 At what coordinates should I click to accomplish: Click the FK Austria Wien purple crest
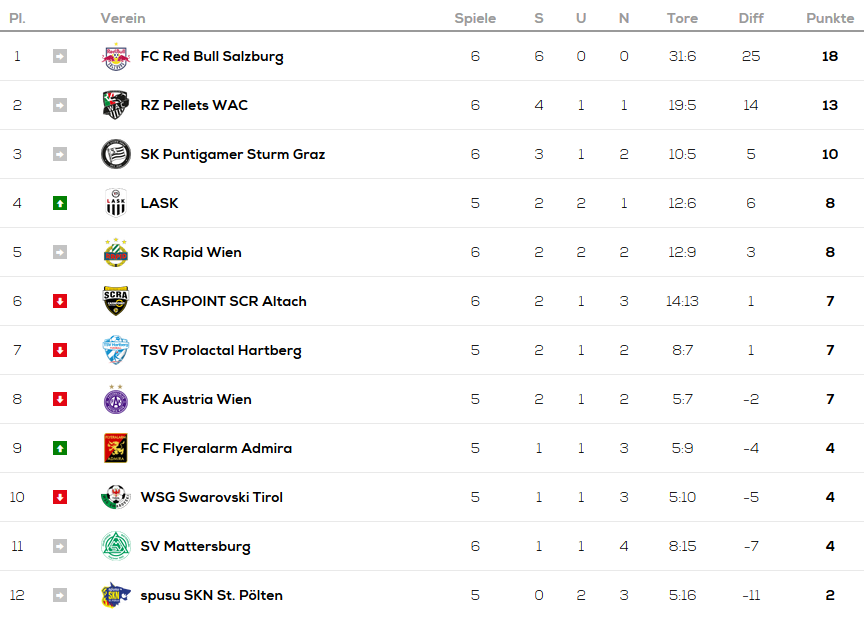click(116, 399)
